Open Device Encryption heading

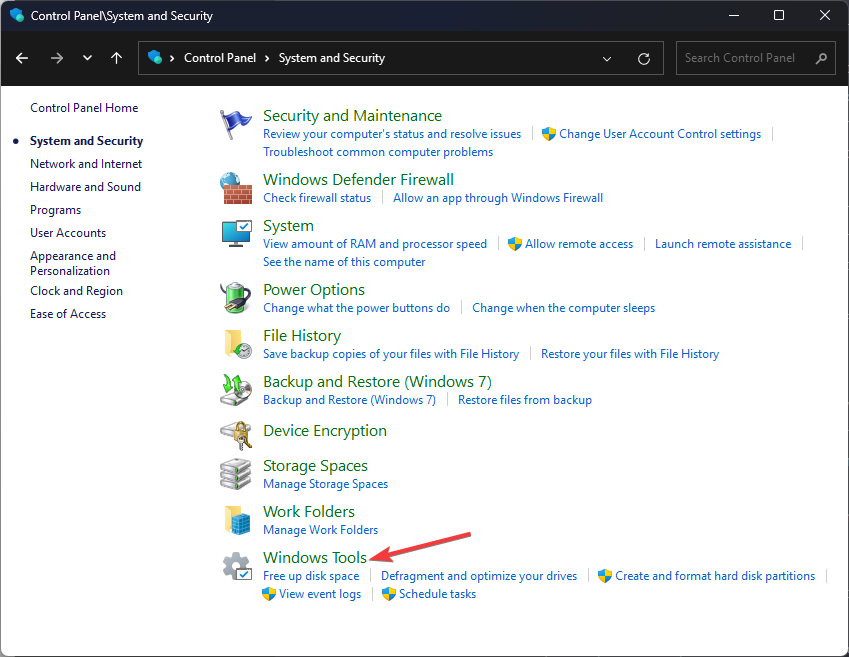tap(325, 431)
